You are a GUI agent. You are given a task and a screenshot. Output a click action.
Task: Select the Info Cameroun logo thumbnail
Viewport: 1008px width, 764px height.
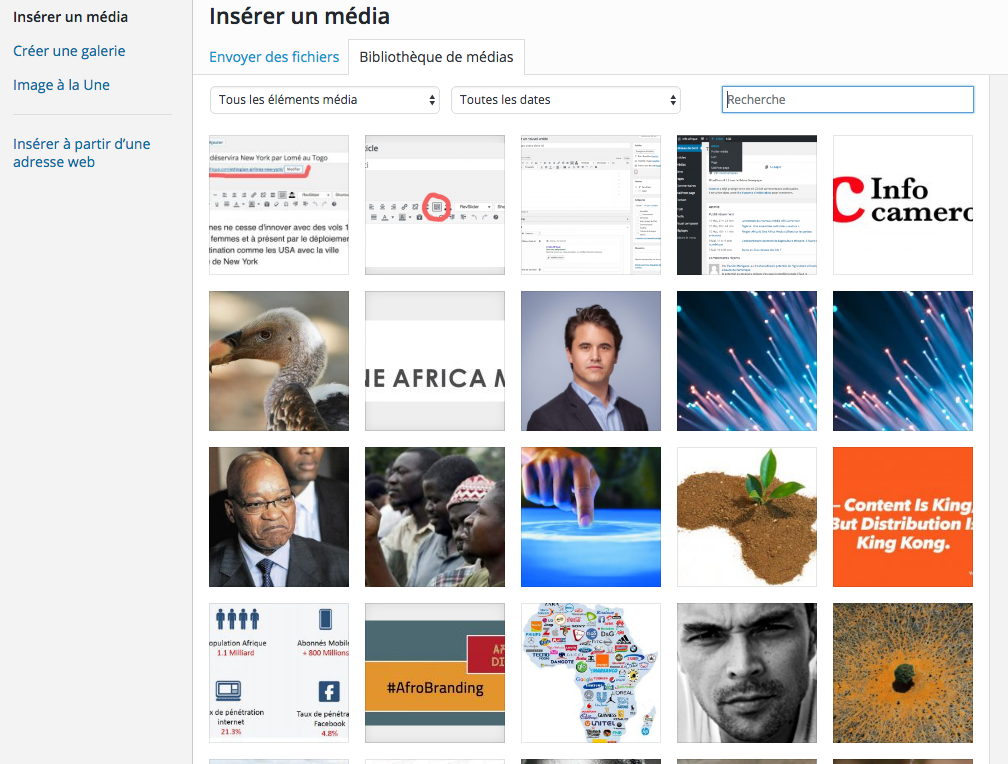point(902,205)
